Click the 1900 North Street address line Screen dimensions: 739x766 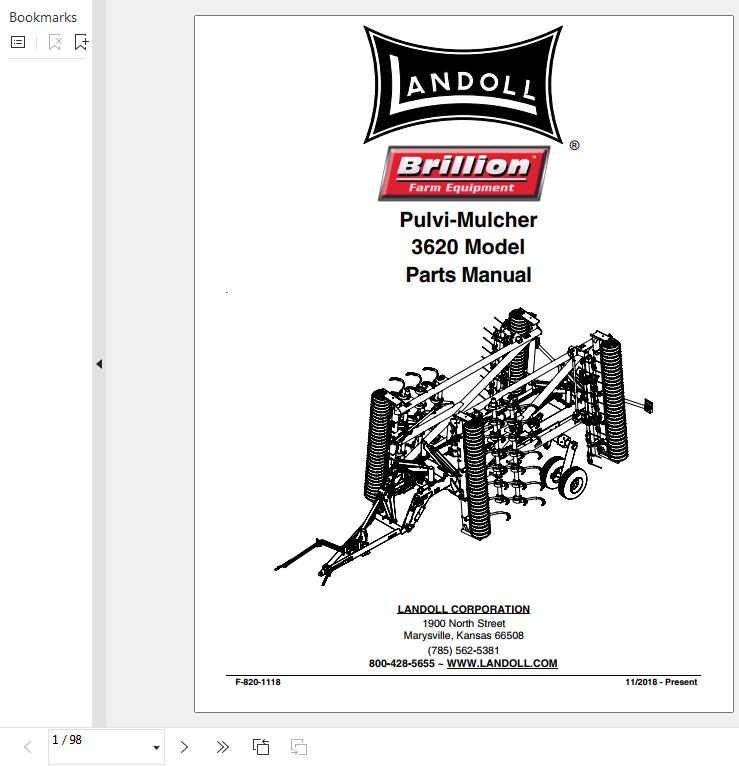click(464, 623)
